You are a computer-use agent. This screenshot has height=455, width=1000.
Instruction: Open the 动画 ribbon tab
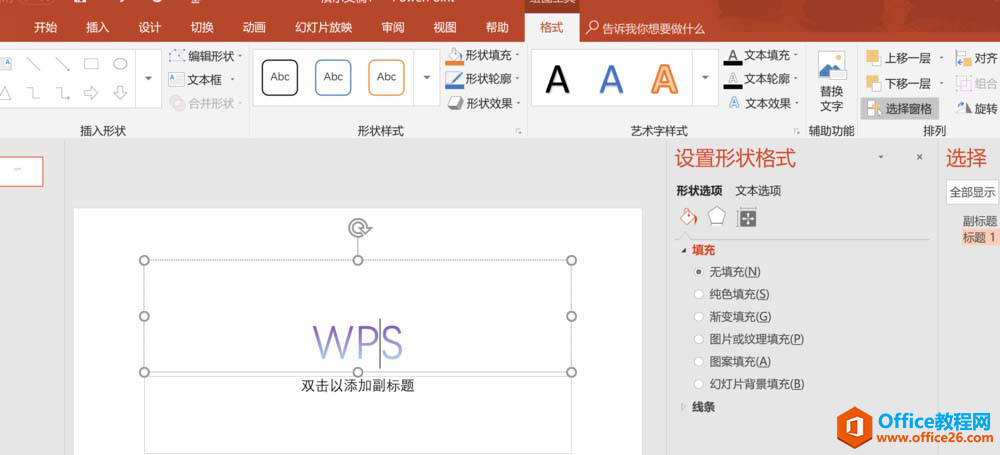(x=254, y=28)
